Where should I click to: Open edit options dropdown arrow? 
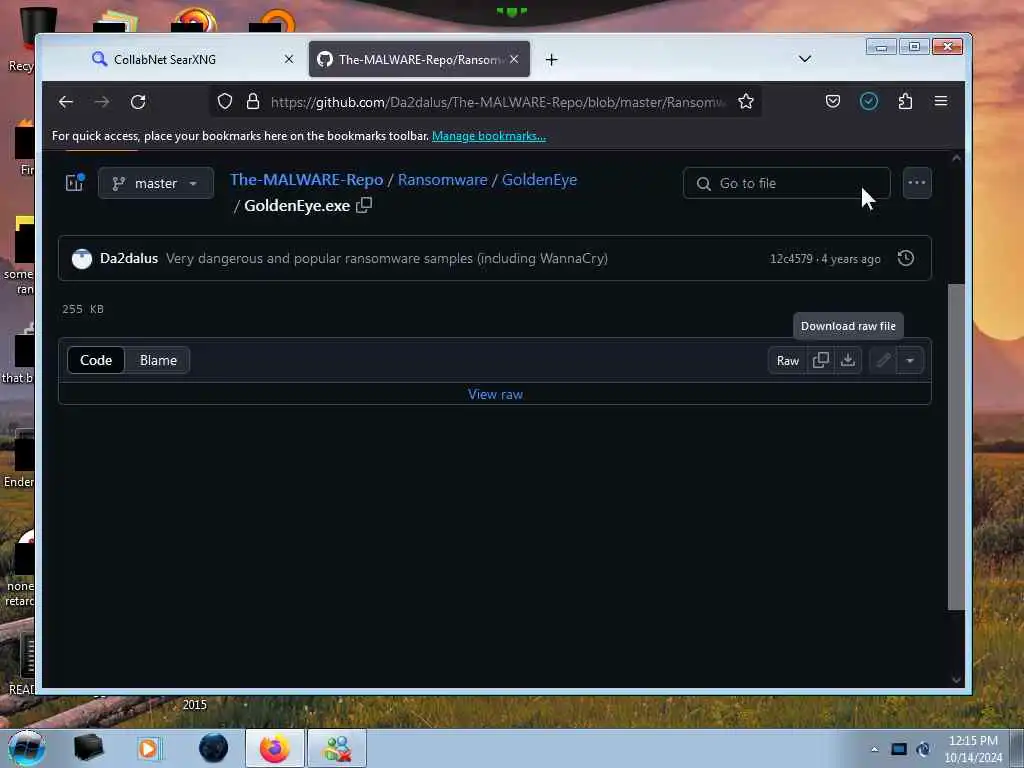tap(910, 360)
